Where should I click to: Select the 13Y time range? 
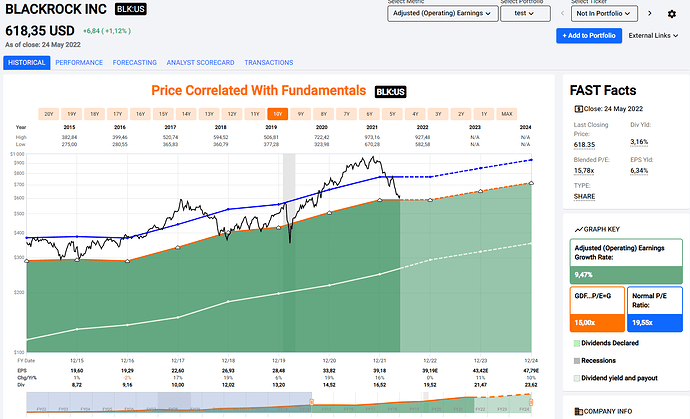209,114
